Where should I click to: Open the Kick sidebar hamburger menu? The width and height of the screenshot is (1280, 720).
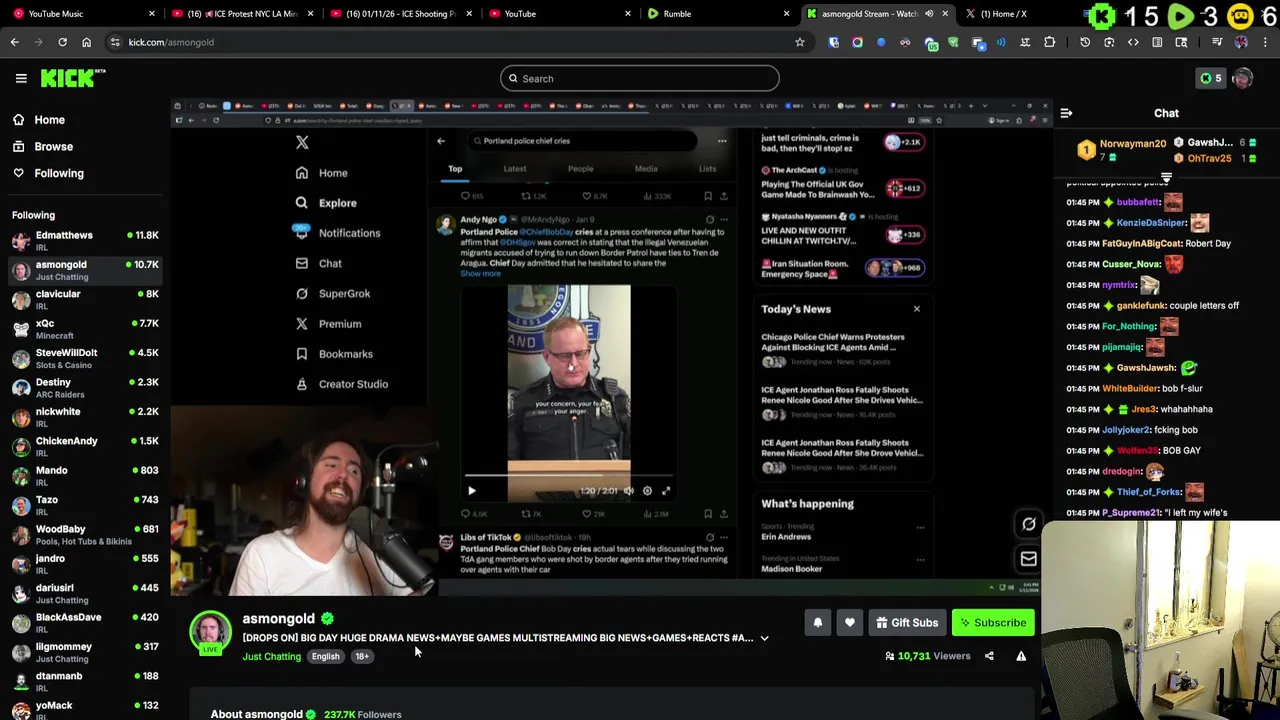pos(21,78)
